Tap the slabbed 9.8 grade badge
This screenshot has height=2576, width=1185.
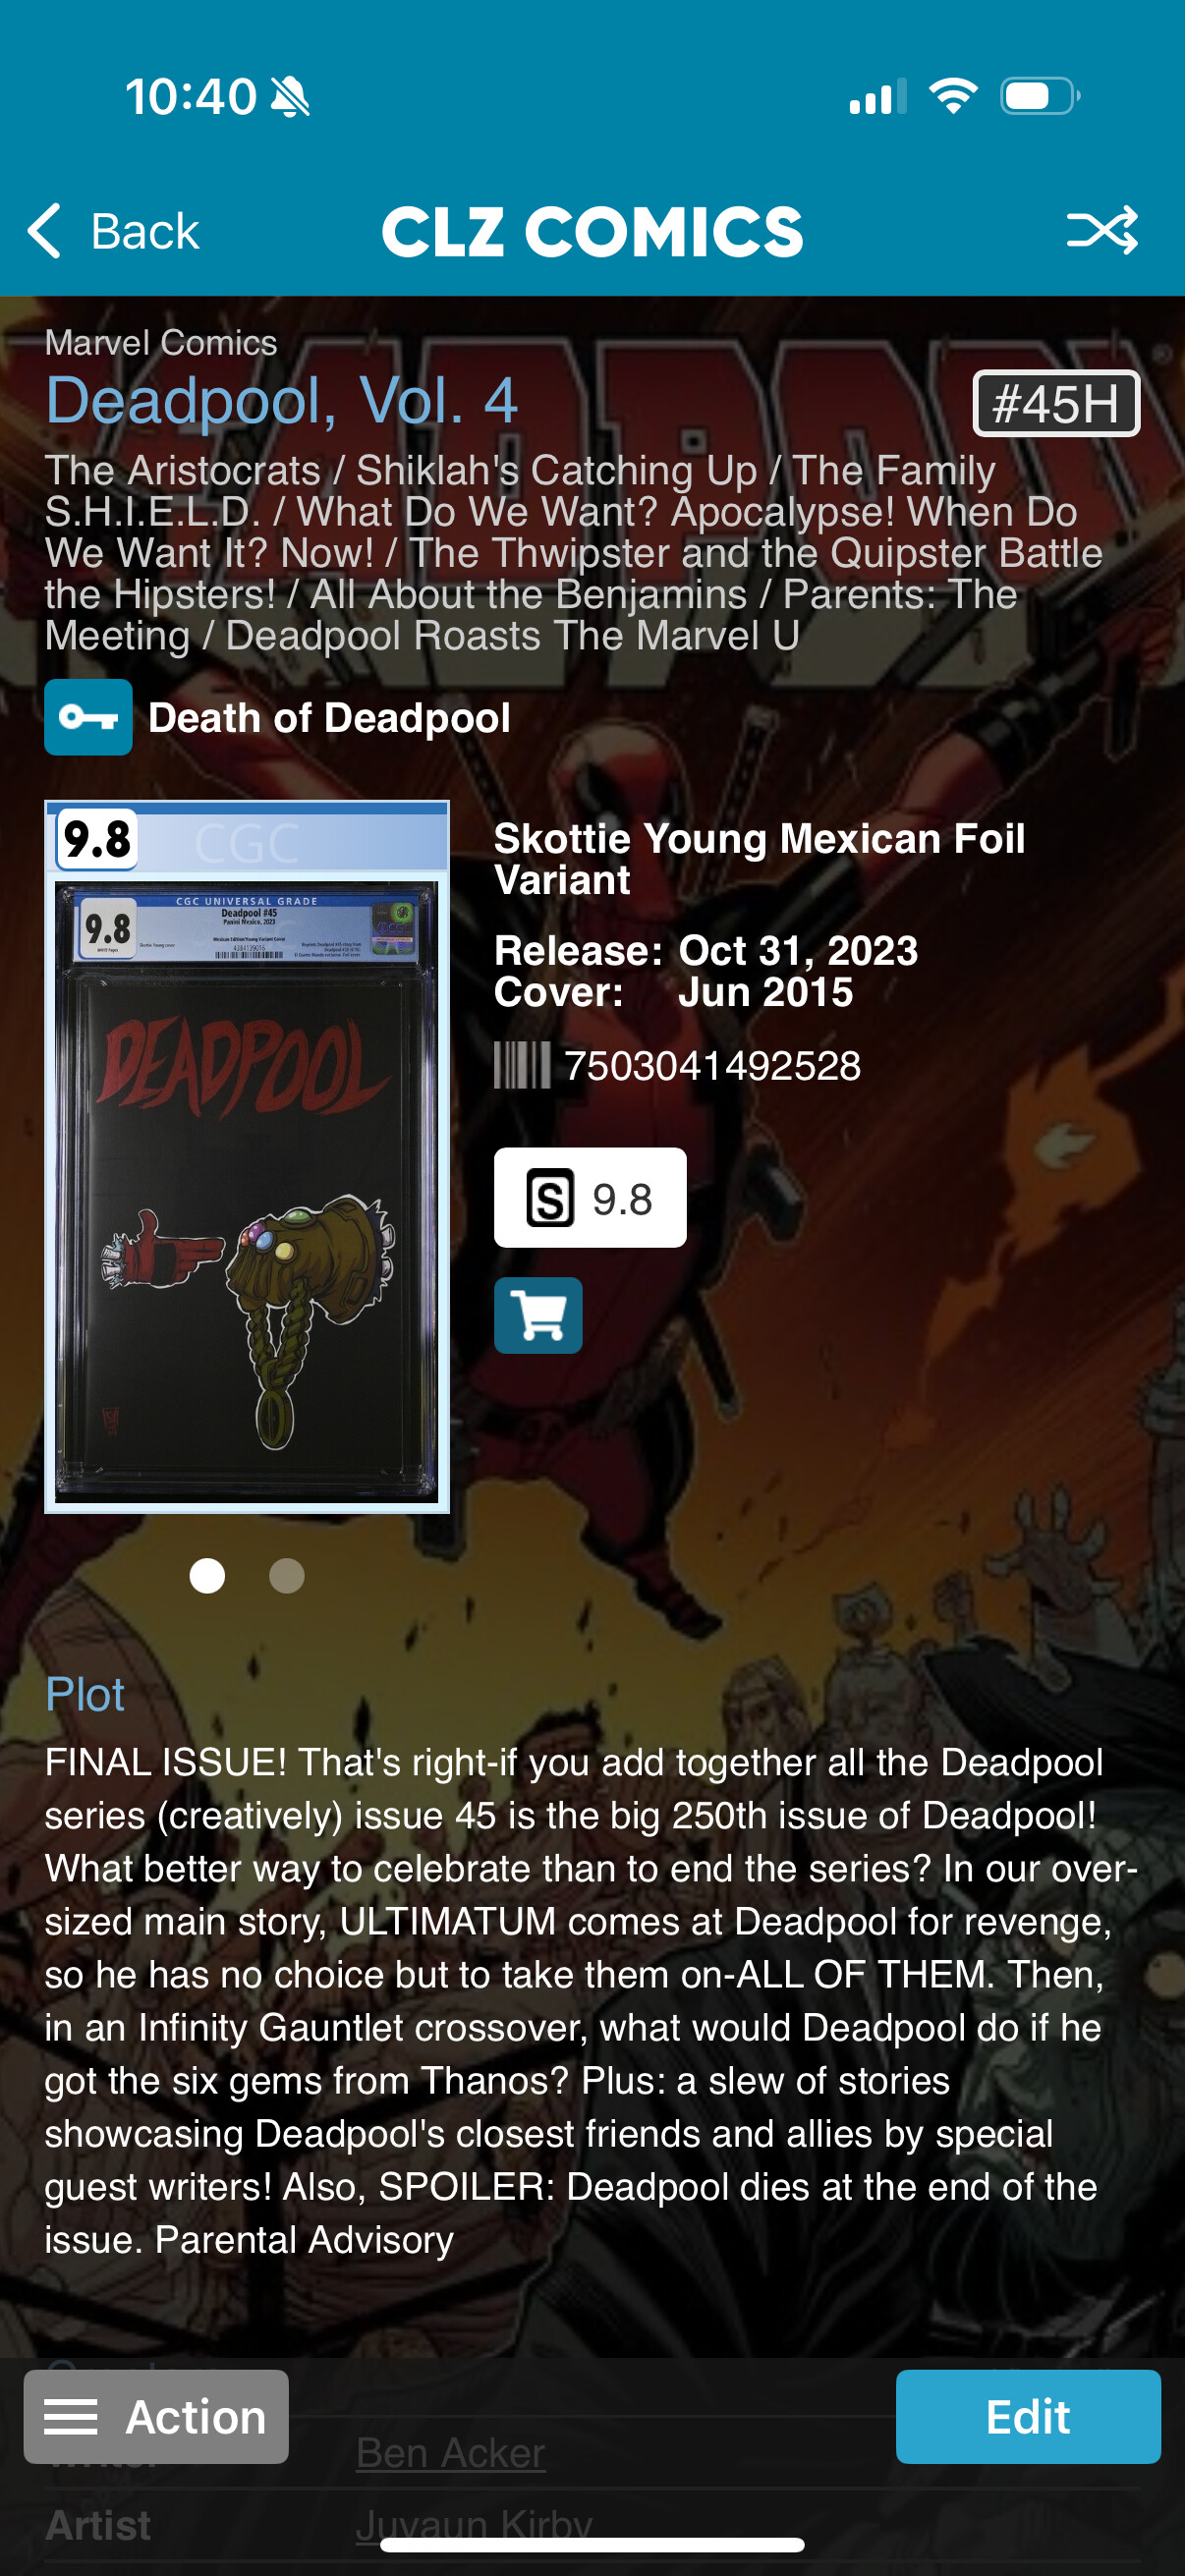[590, 1197]
